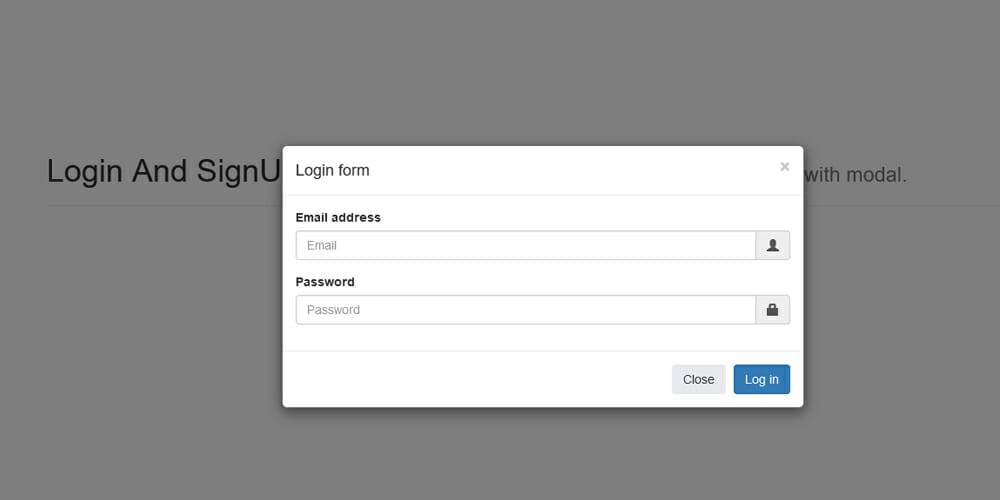Submit with the blue Log in button
This screenshot has width=1000, height=500.
761,379
